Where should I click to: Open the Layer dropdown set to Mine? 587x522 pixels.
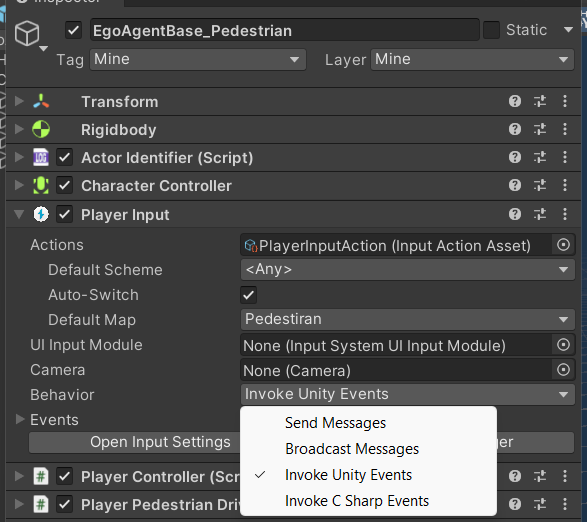point(472,59)
